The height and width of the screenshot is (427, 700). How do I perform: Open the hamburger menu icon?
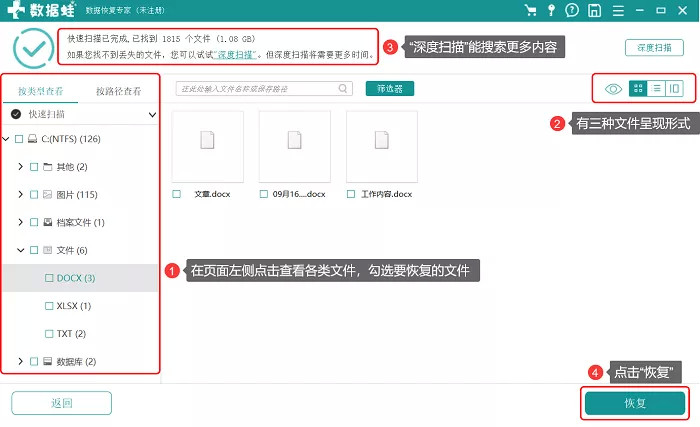click(618, 10)
